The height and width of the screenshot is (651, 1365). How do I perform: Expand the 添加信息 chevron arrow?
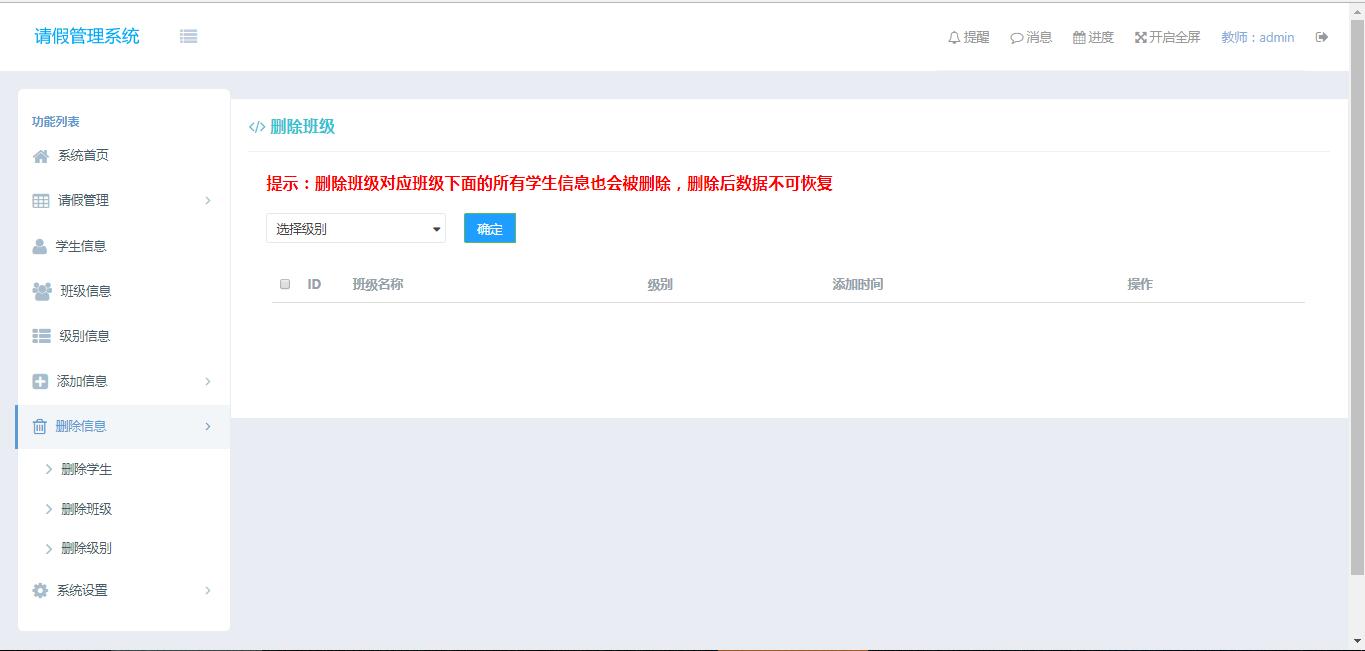(x=208, y=381)
